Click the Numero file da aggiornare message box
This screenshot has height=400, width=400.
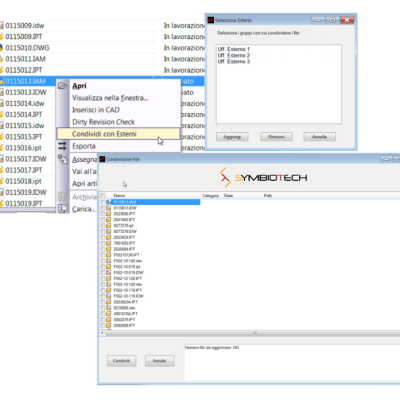click(x=292, y=363)
